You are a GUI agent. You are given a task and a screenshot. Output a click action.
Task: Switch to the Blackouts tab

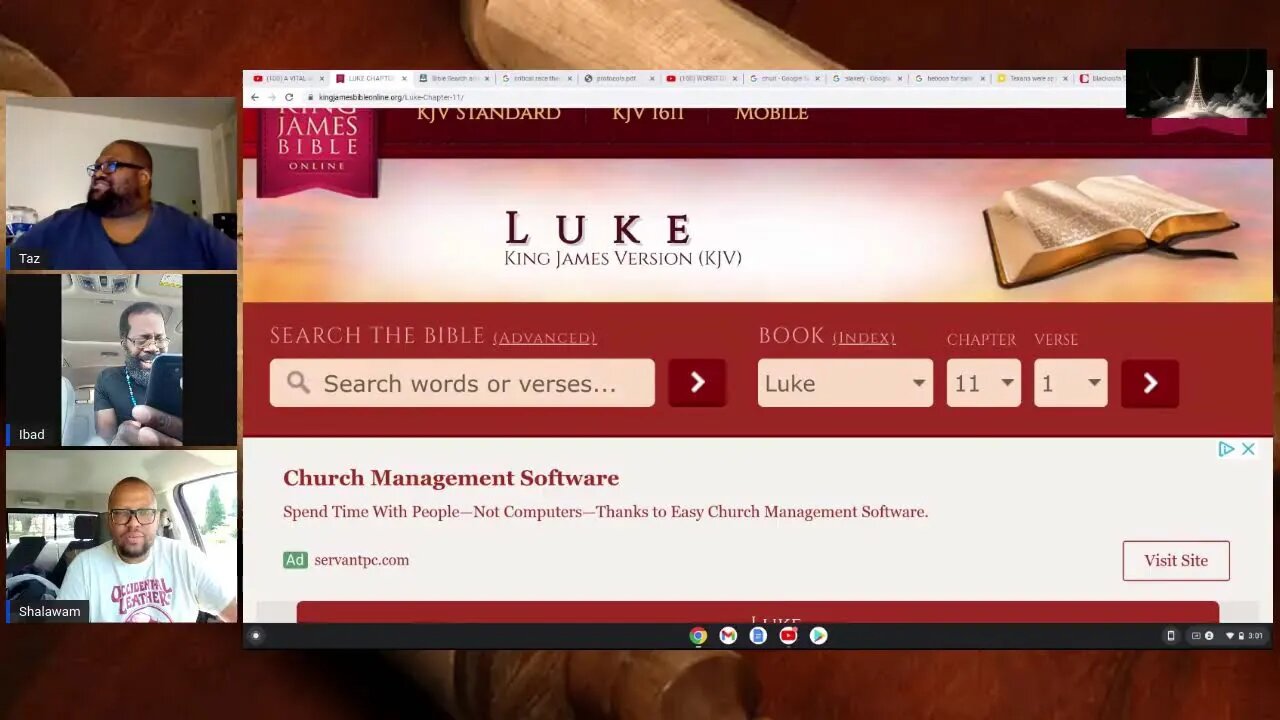click(x=1100, y=78)
